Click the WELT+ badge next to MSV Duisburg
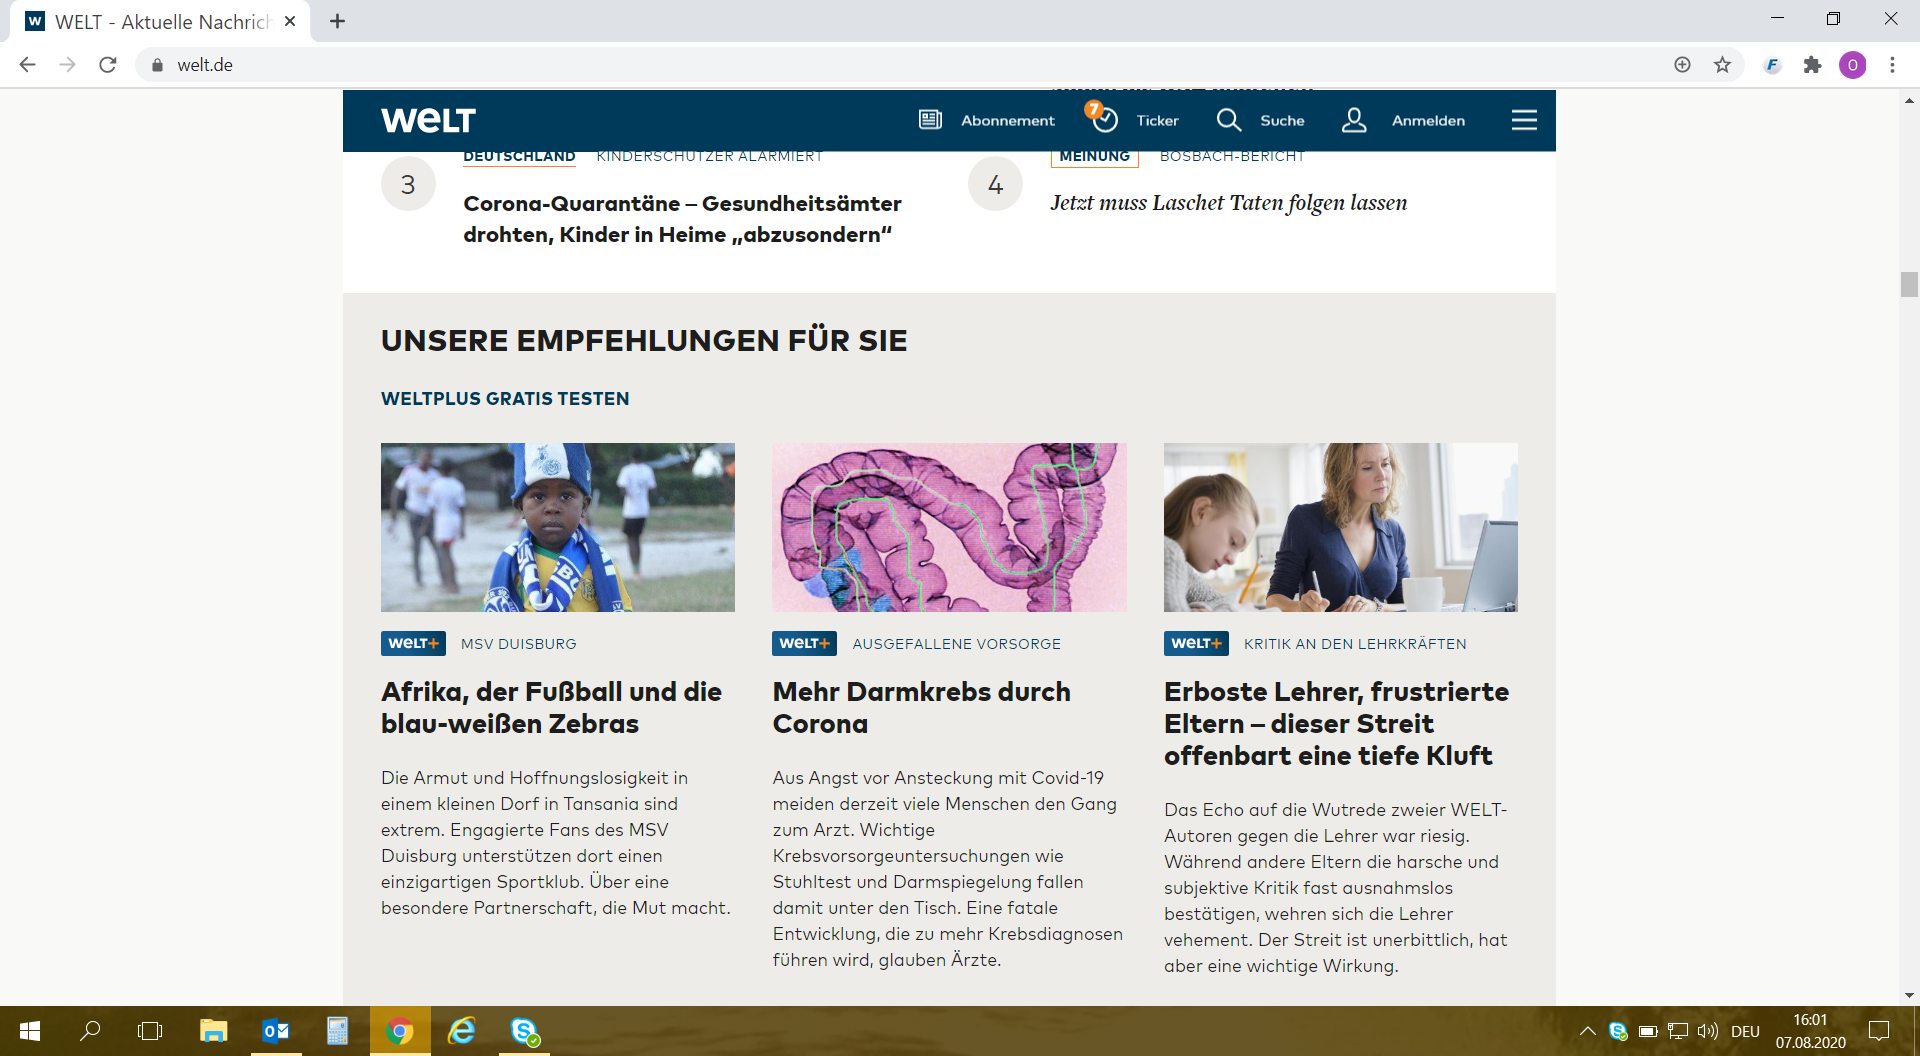The image size is (1920, 1056). pyautogui.click(x=413, y=643)
